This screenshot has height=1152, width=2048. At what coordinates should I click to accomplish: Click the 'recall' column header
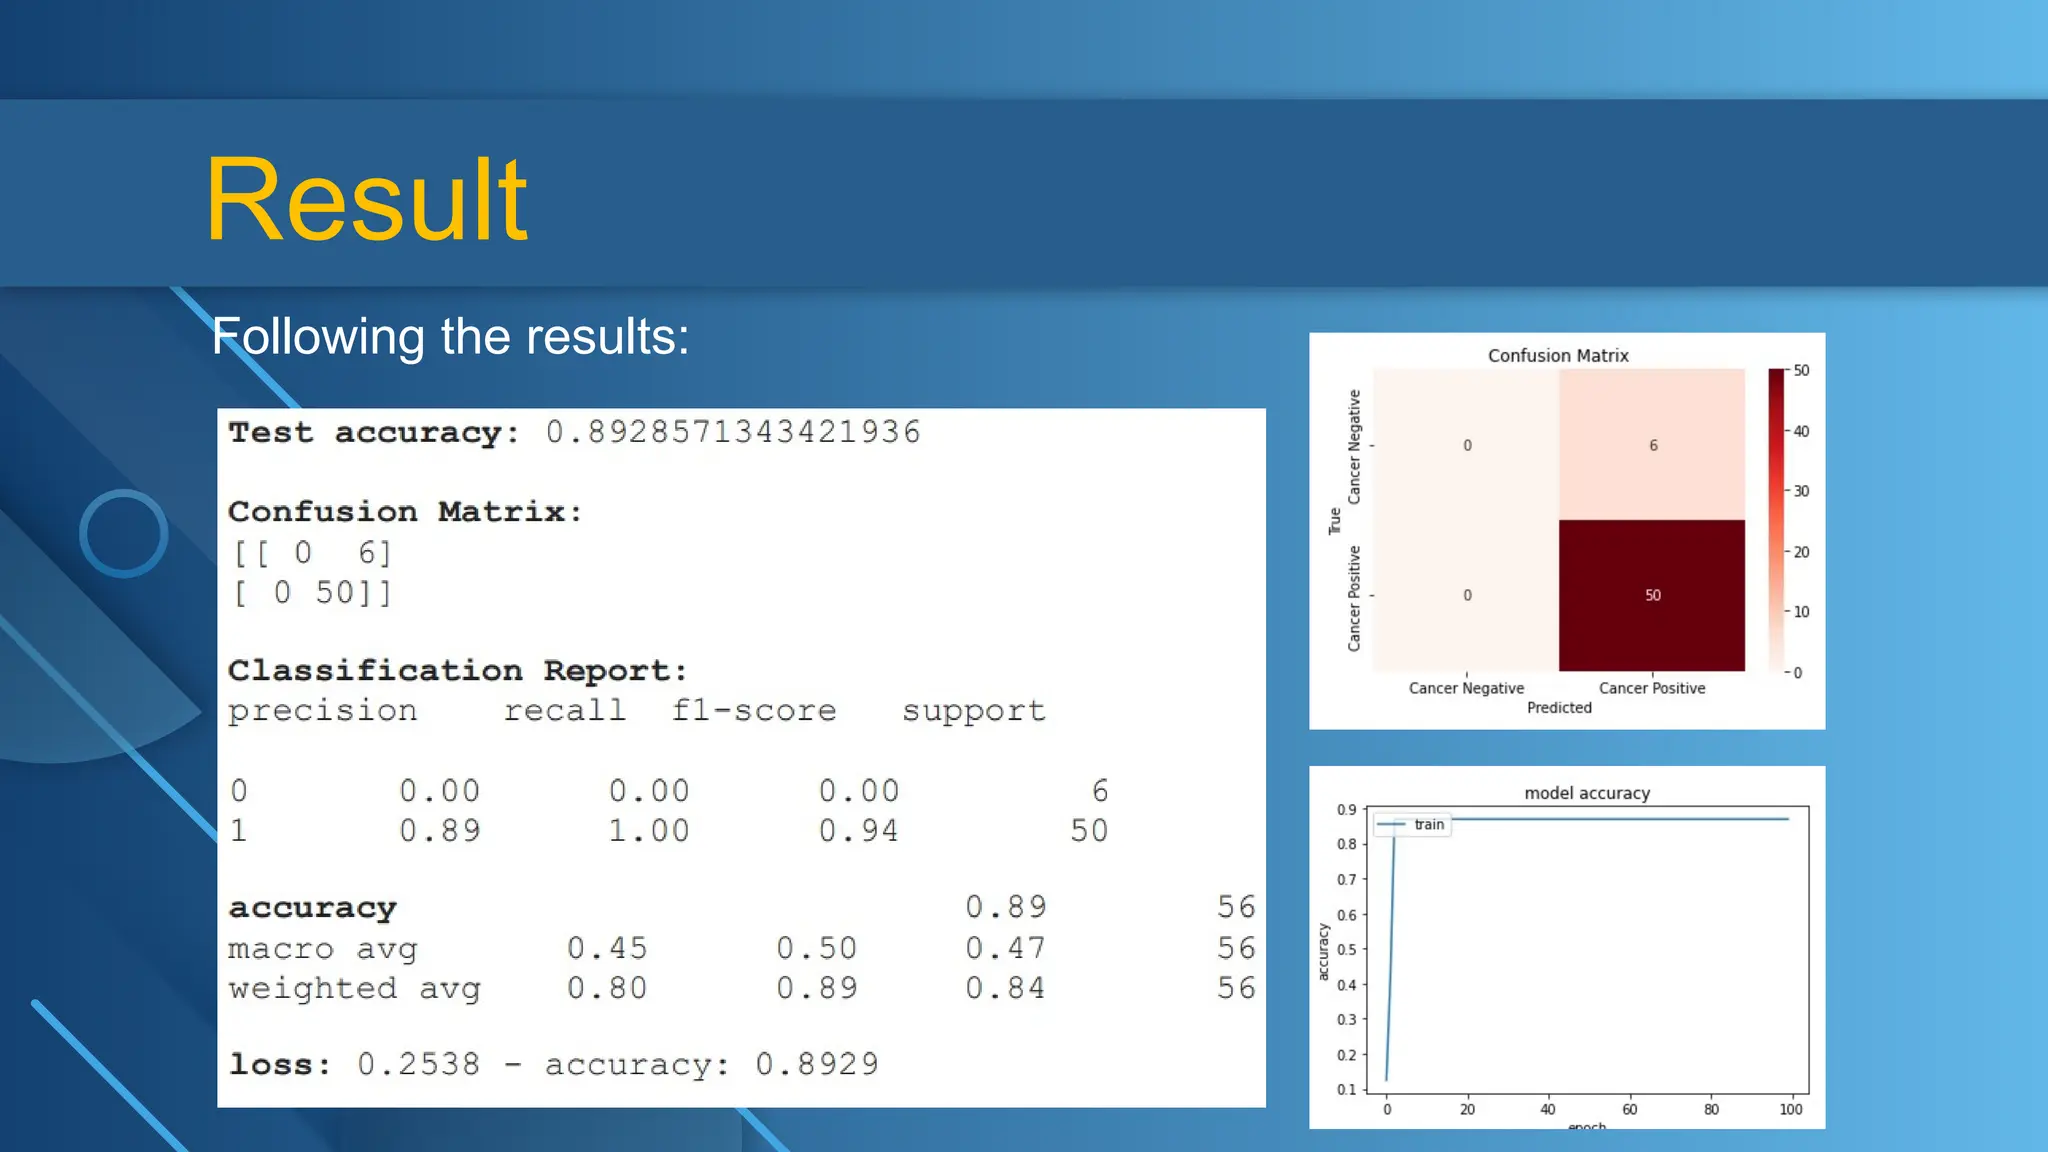click(564, 710)
